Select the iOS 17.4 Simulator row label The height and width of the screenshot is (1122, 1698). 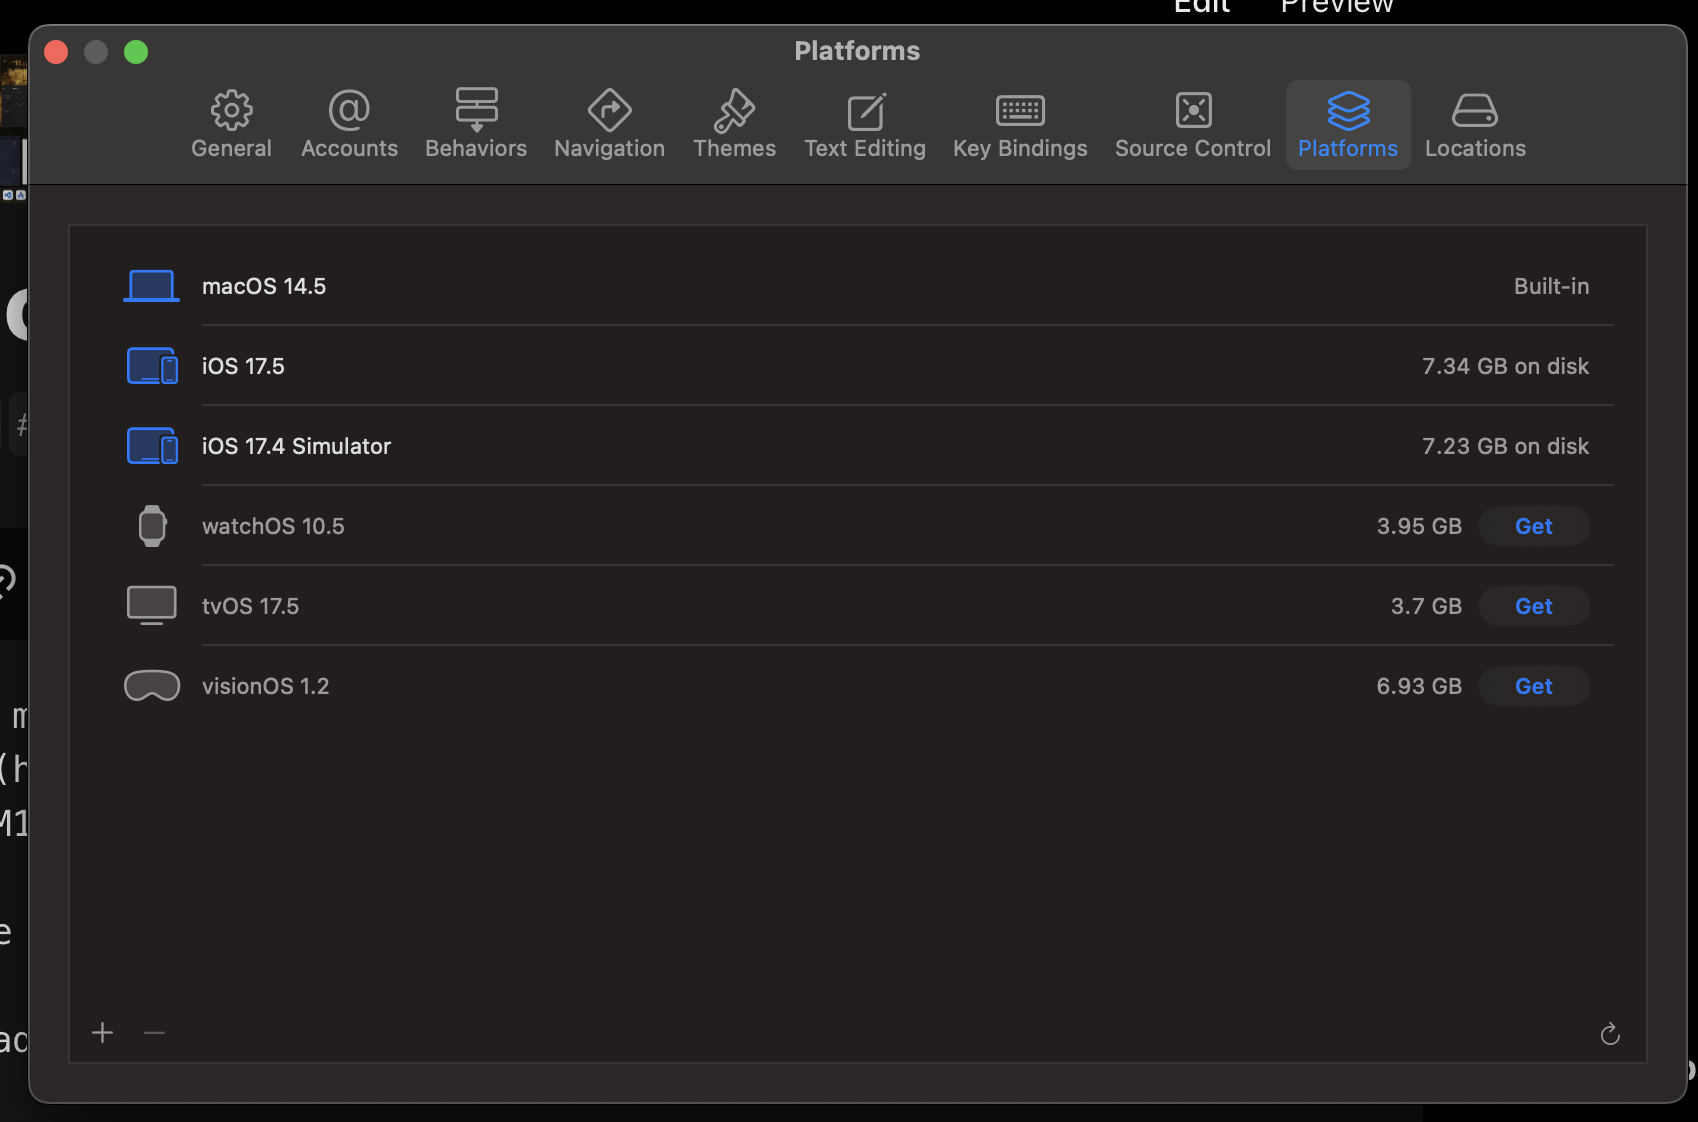pos(296,446)
